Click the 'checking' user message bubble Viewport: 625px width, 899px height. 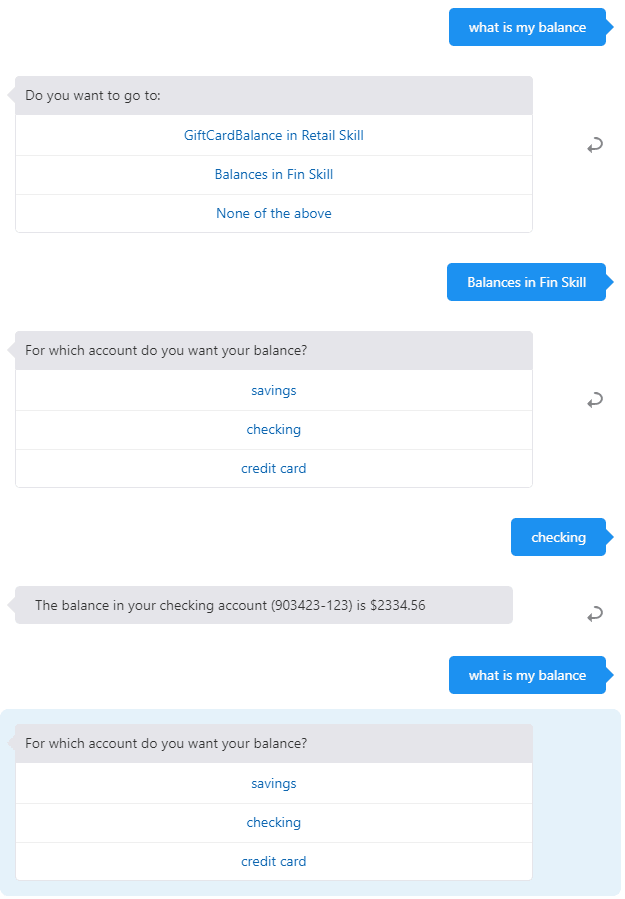558,537
